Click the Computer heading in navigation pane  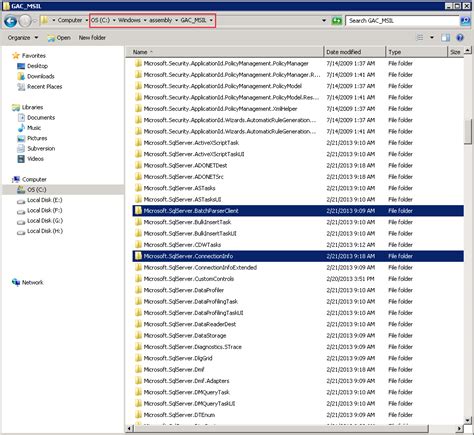29,179
